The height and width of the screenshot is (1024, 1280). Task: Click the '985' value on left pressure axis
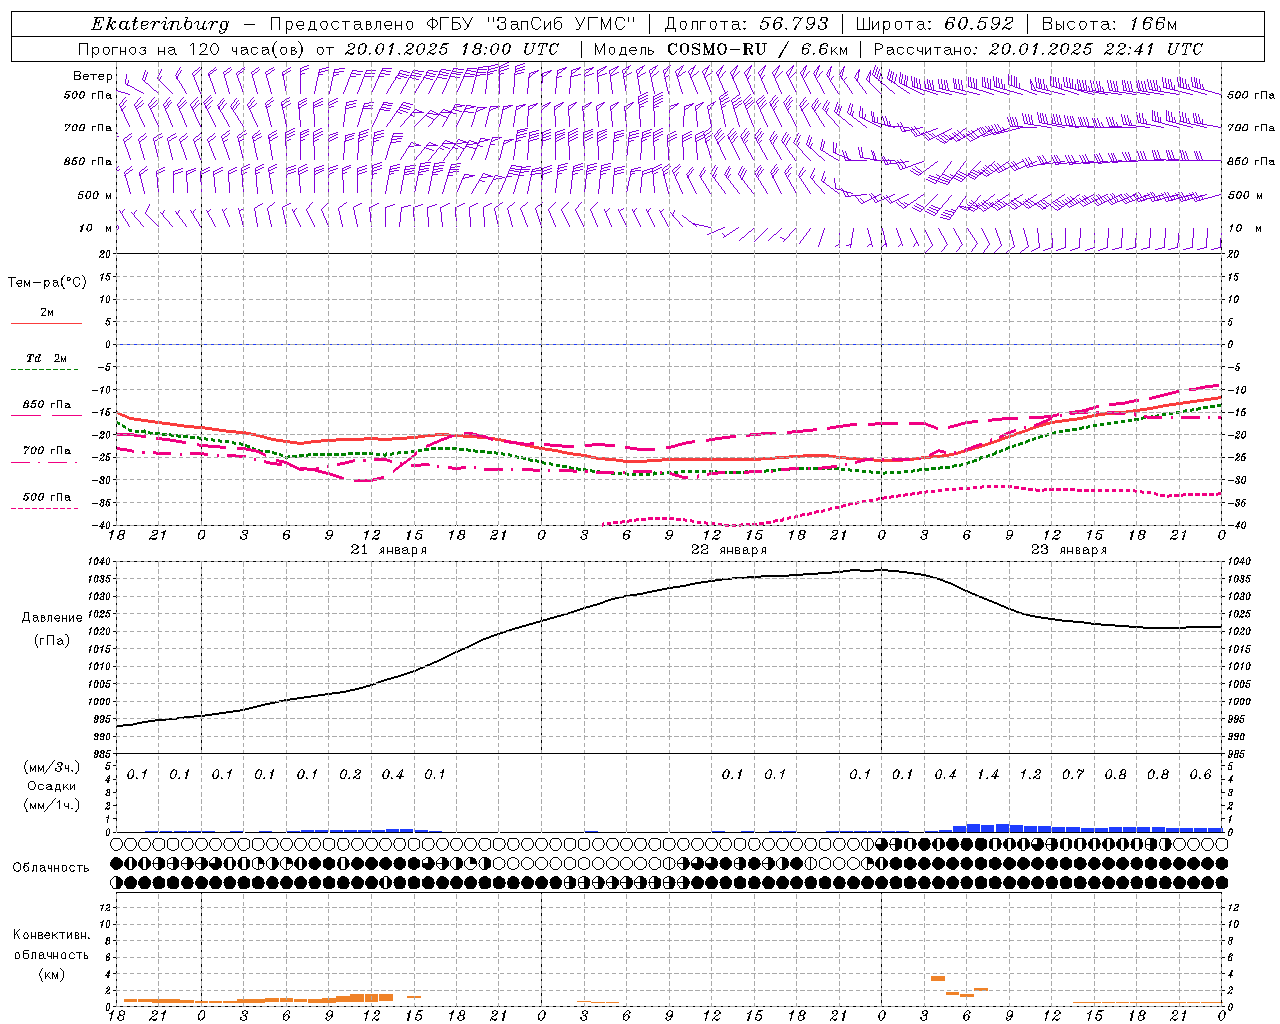101,754
